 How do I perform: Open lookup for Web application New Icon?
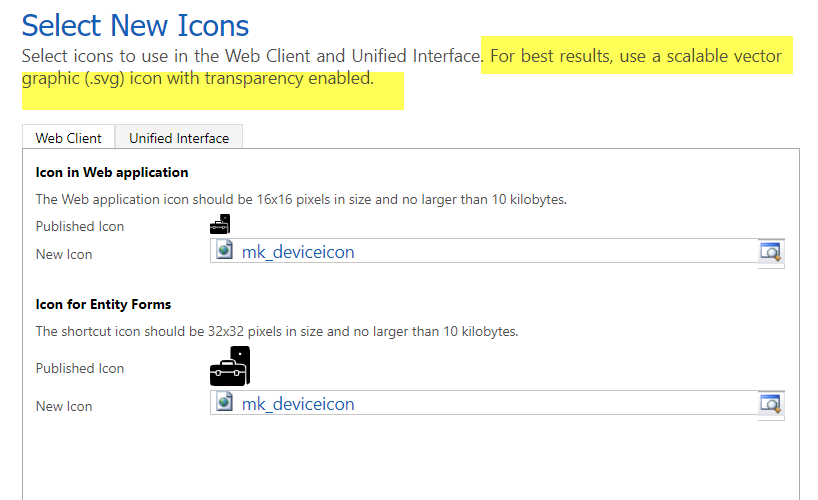(771, 252)
